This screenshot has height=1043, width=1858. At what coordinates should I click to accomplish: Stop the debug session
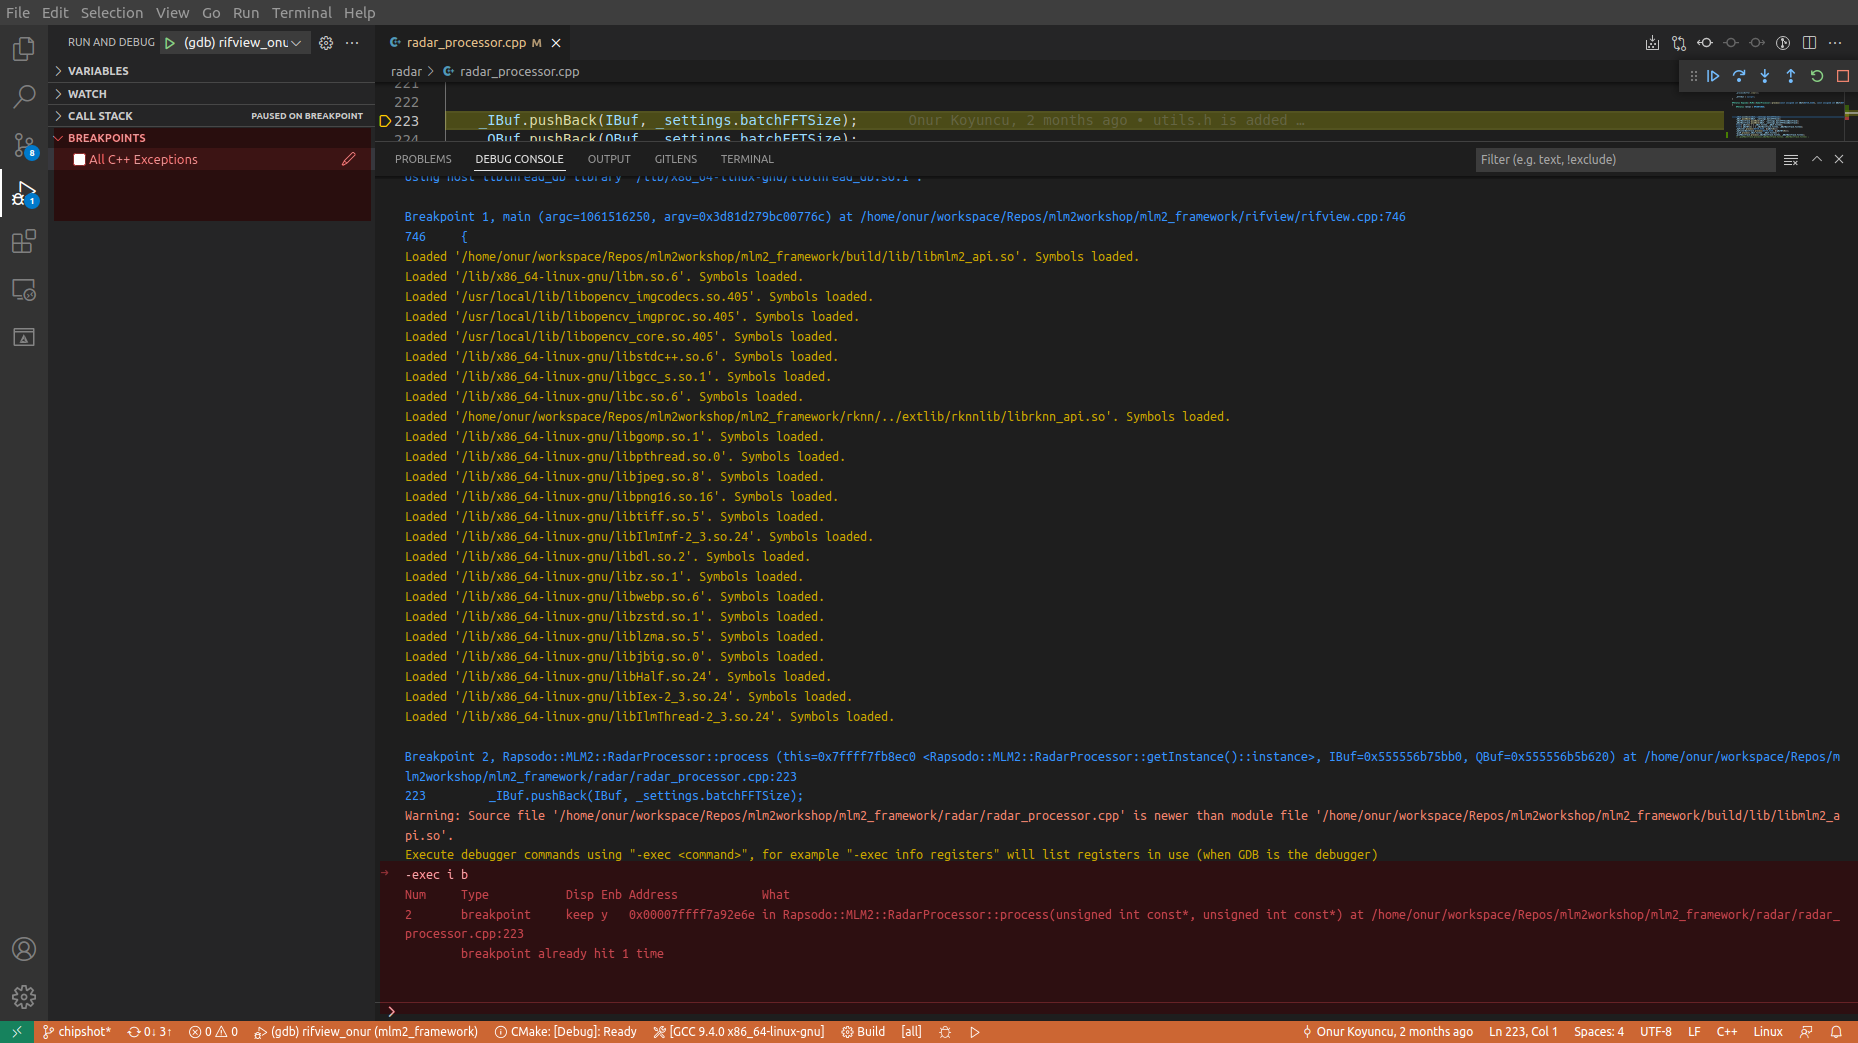1842,75
